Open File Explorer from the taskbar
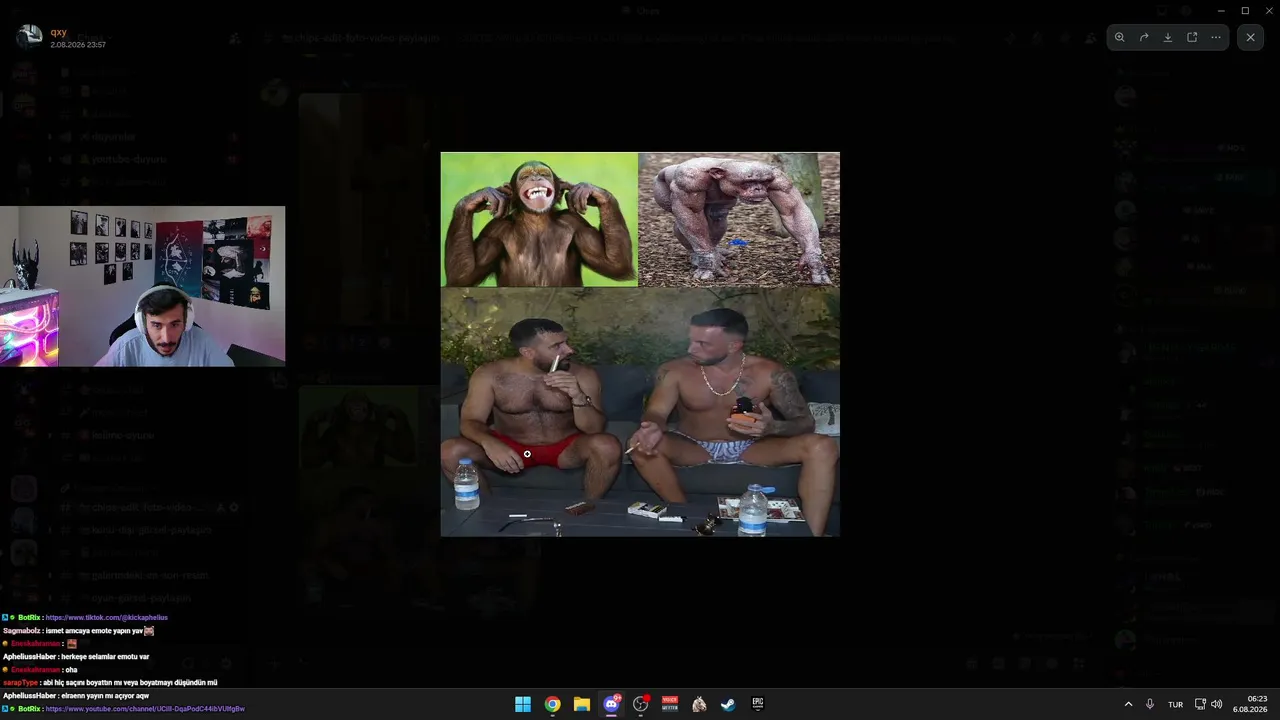The image size is (1280, 720). [x=582, y=704]
